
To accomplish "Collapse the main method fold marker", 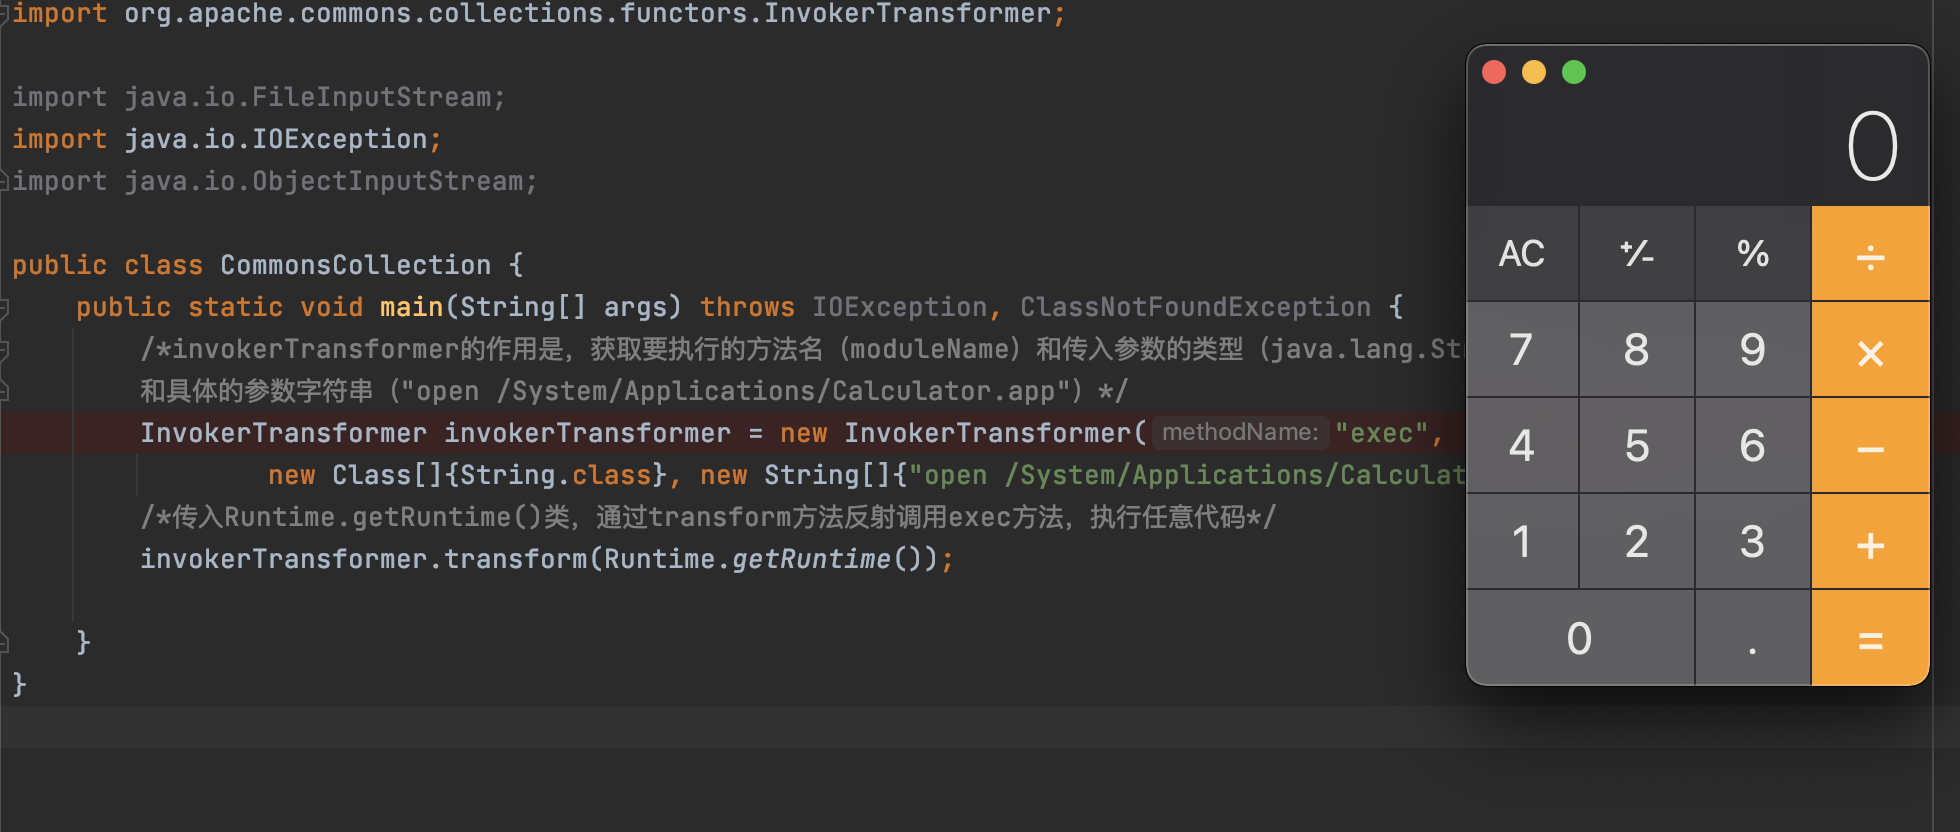I will (4, 307).
